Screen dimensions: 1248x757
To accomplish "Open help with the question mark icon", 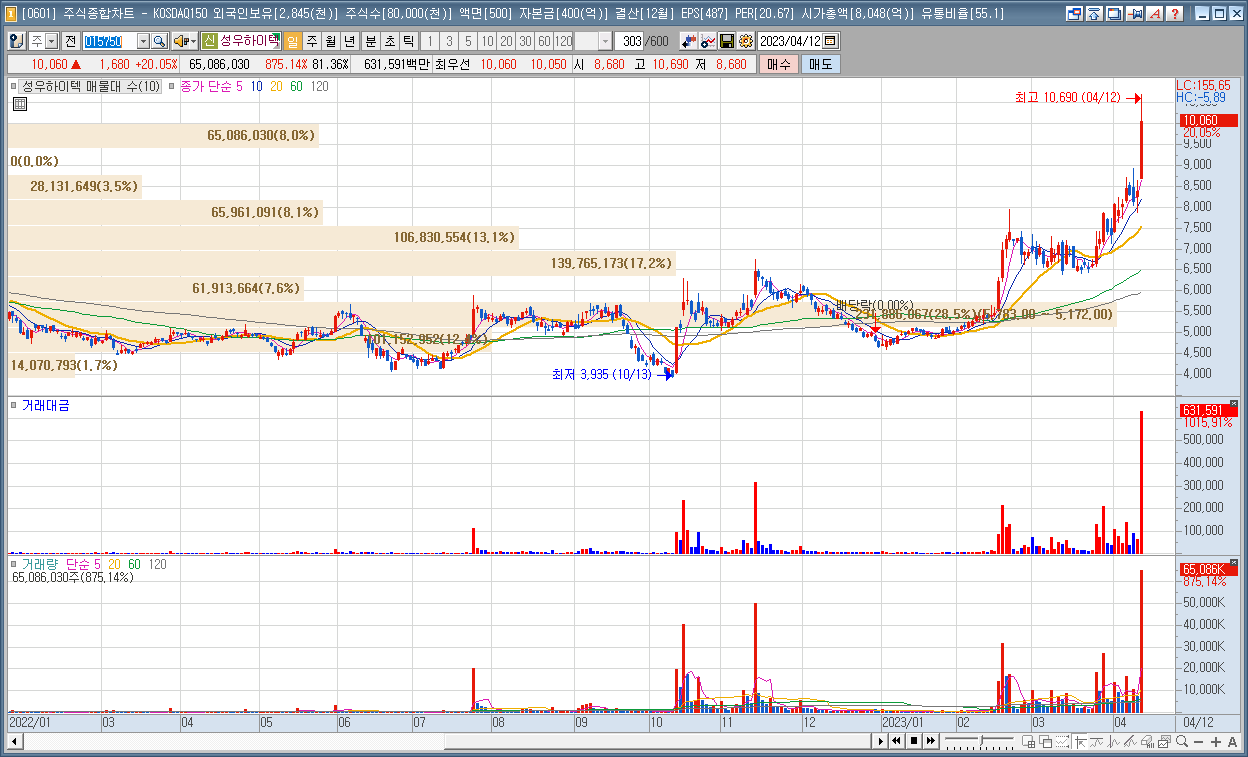I will 1174,13.
